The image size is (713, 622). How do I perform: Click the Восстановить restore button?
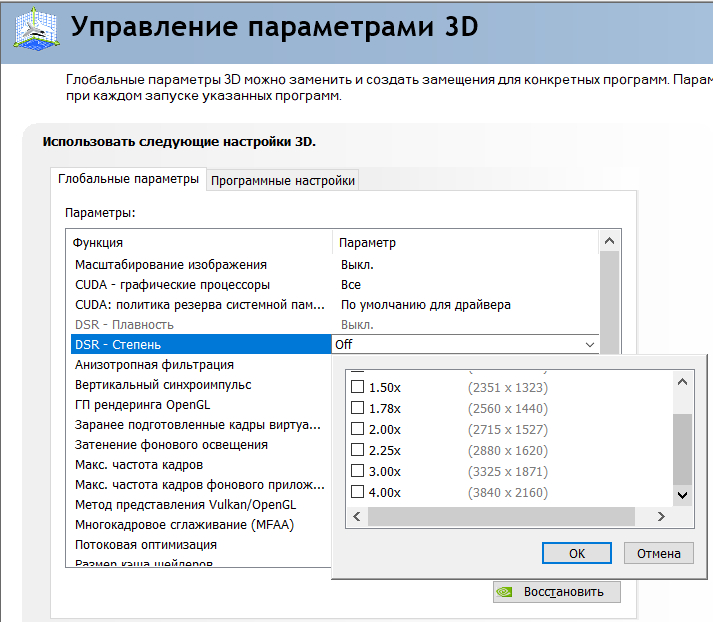[x=557, y=592]
